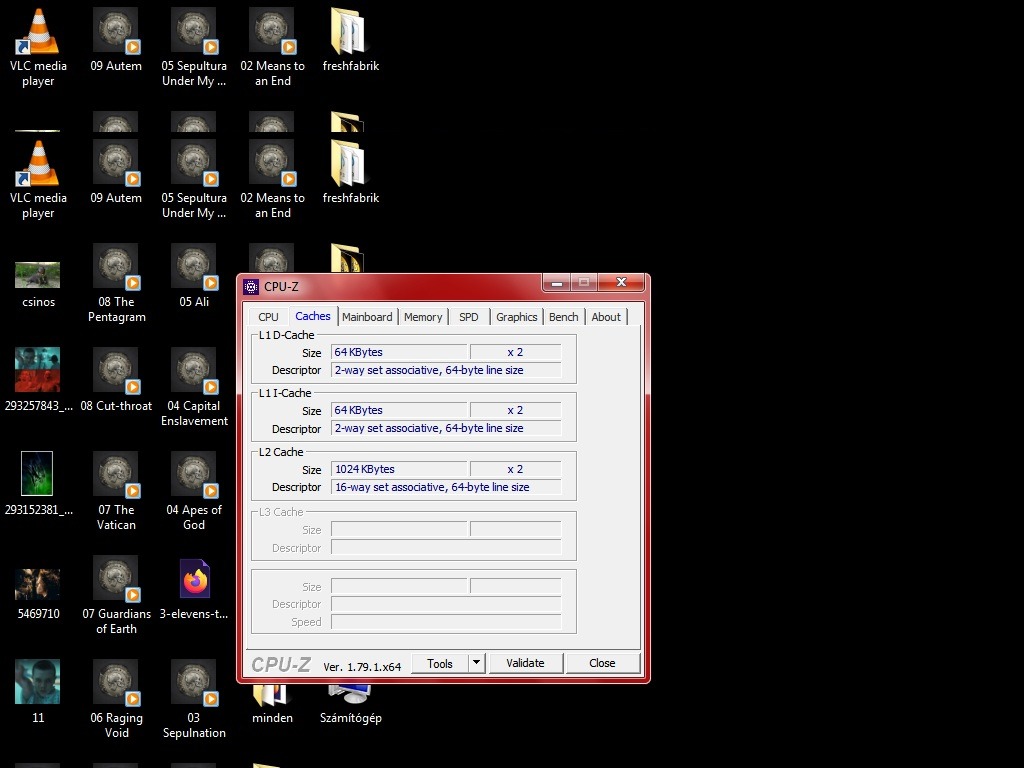Open the About tab in CPU-Z

(x=605, y=317)
